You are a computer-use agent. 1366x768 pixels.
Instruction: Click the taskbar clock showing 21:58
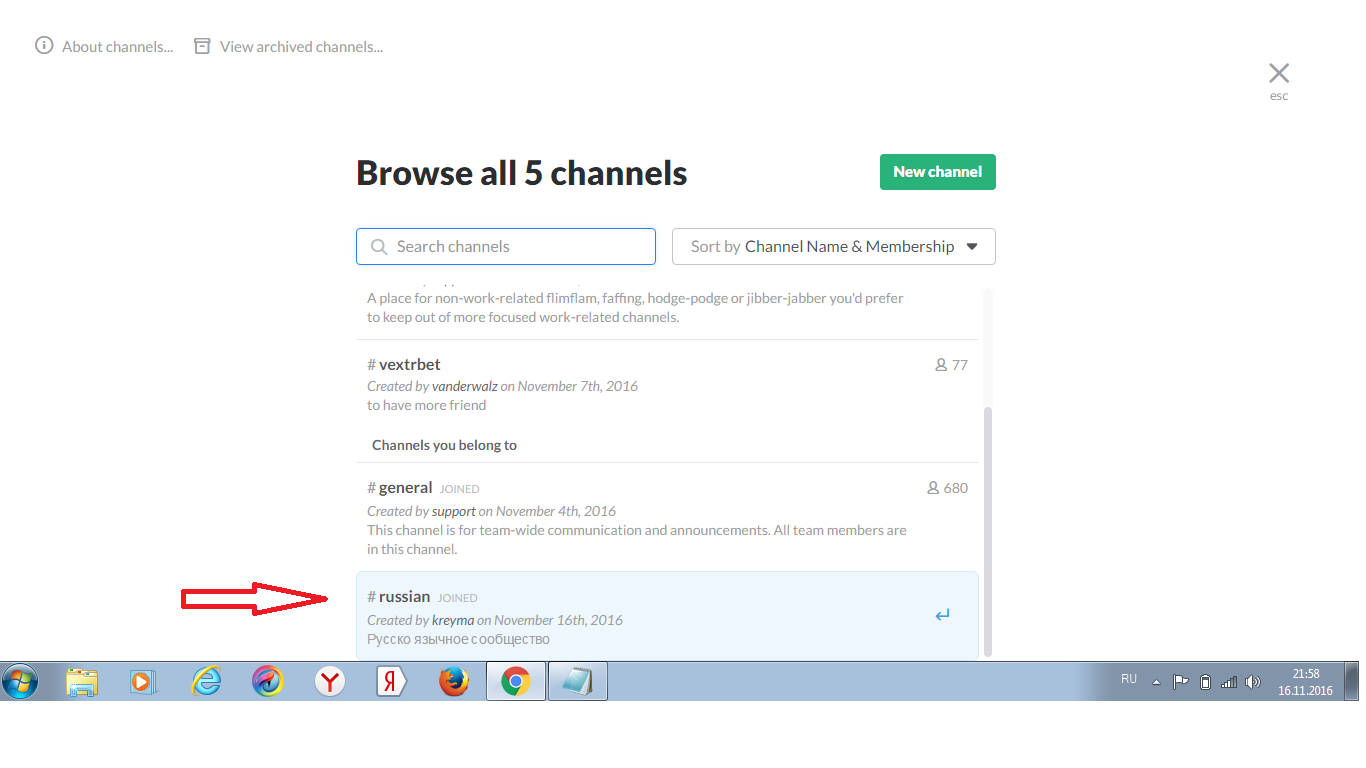1305,682
